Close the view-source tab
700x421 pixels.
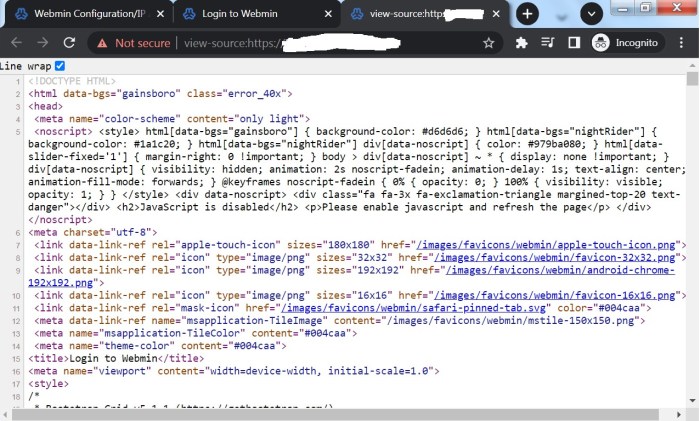pyautogui.click(x=496, y=14)
